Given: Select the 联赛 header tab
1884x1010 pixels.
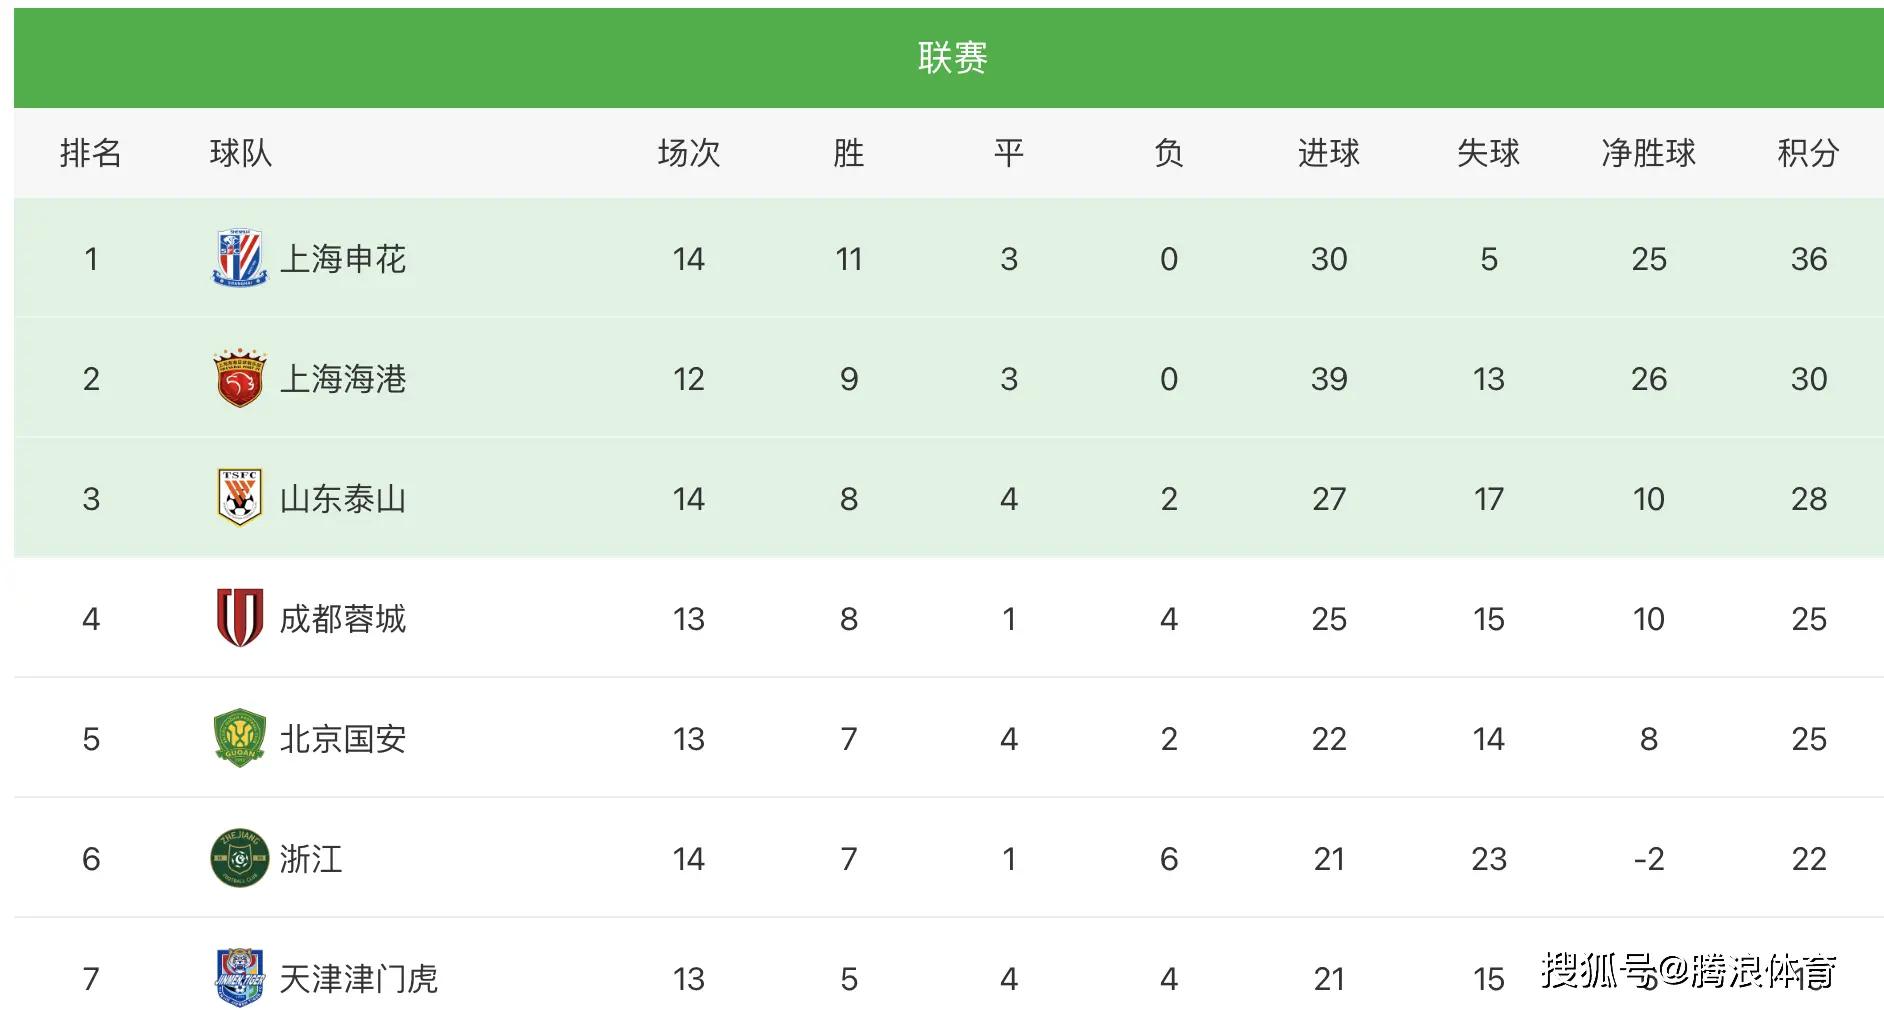Looking at the screenshot, I should pos(952,58).
